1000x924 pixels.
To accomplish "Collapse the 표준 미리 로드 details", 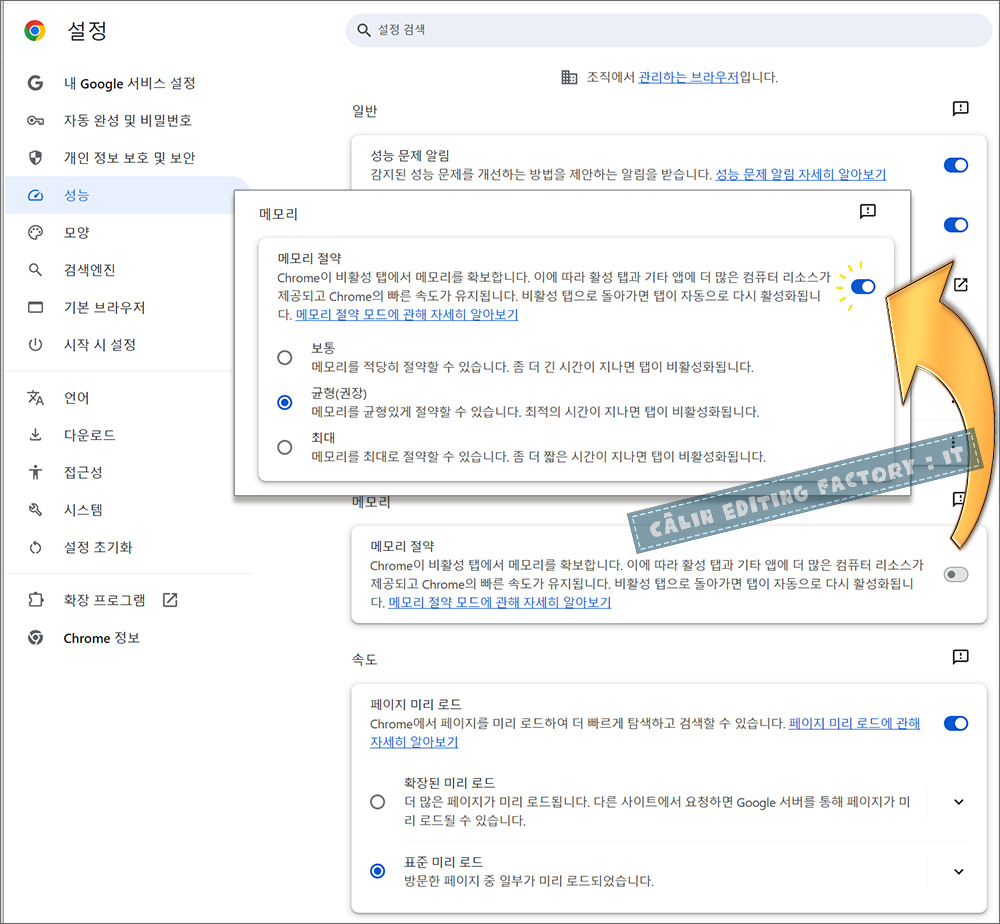I will click(958, 870).
